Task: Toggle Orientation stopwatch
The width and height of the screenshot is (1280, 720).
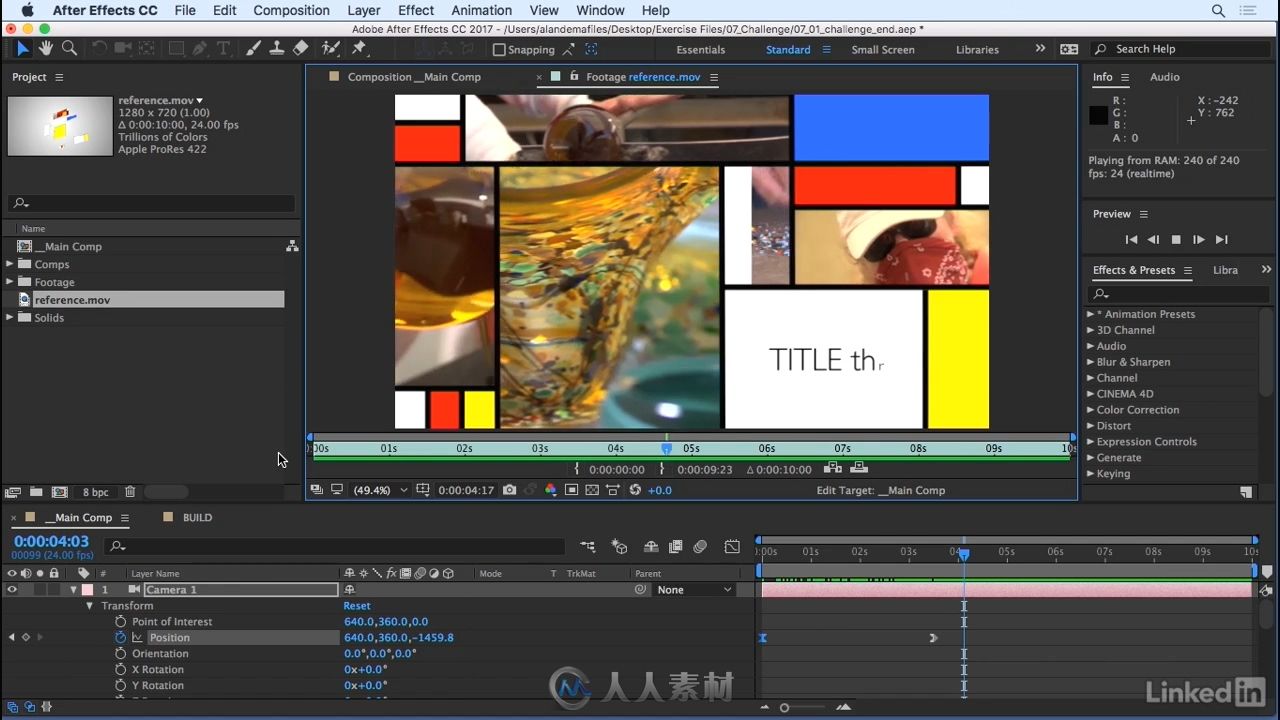Action: click(x=121, y=654)
